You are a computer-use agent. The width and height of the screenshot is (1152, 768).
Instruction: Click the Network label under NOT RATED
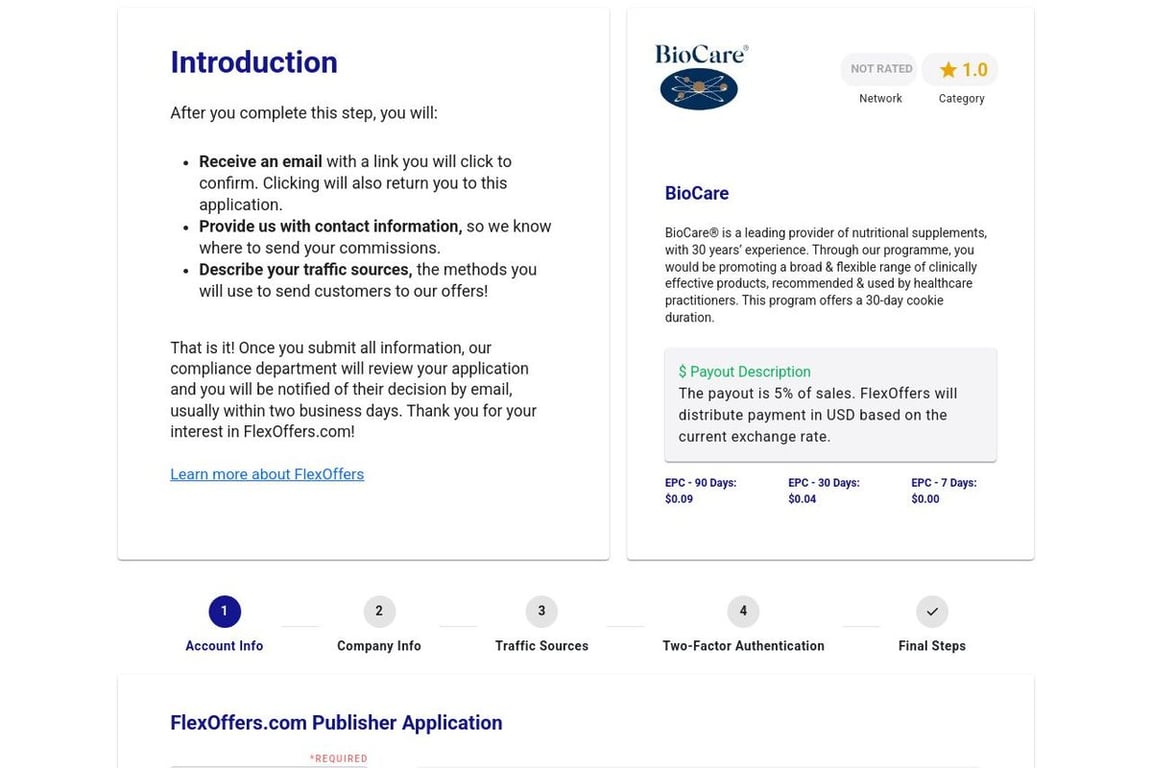880,98
